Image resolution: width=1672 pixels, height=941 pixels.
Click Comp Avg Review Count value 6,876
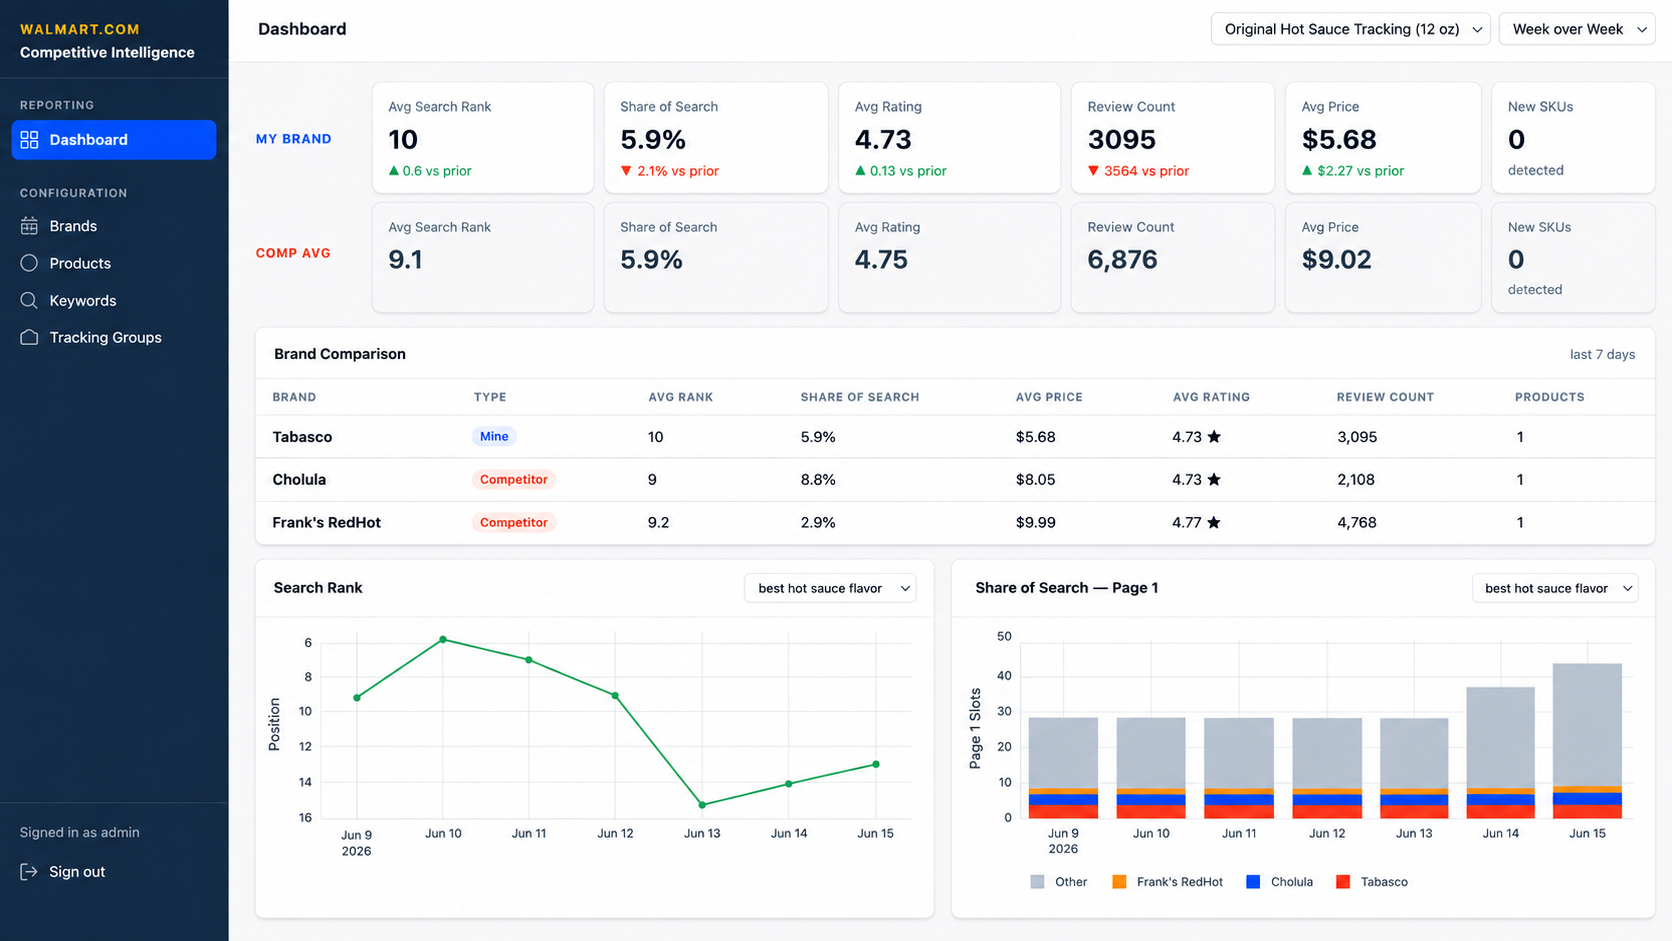[x=1122, y=260]
